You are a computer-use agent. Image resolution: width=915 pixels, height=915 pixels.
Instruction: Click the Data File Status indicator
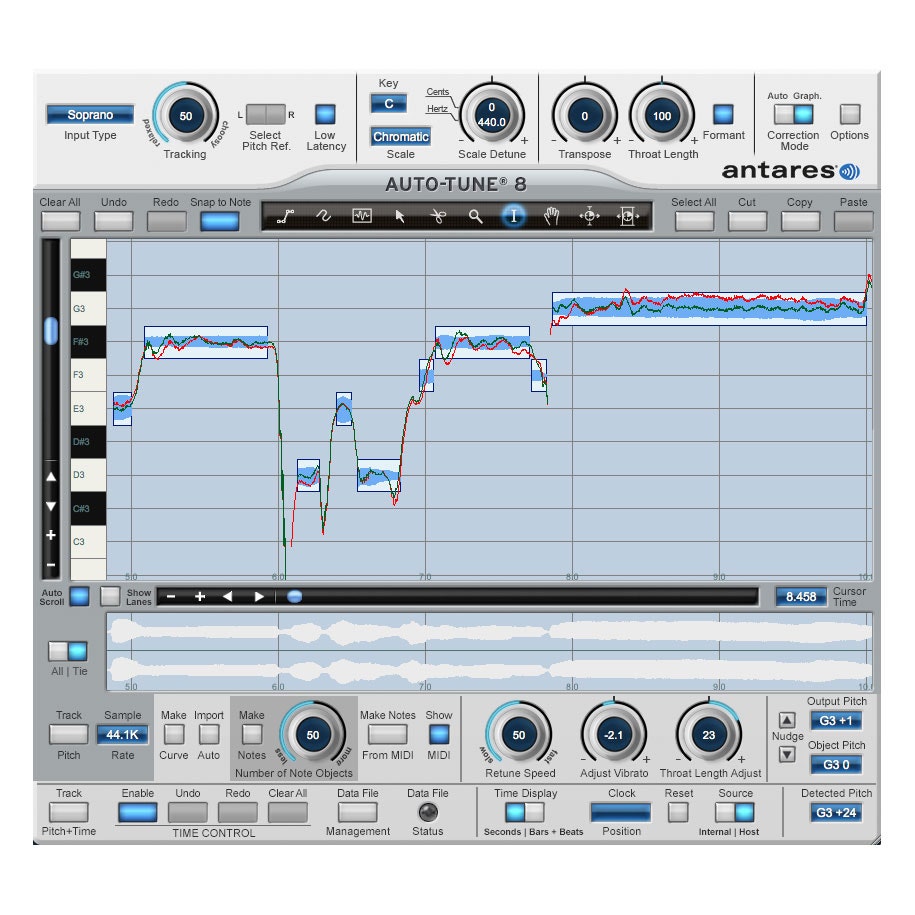(x=428, y=812)
